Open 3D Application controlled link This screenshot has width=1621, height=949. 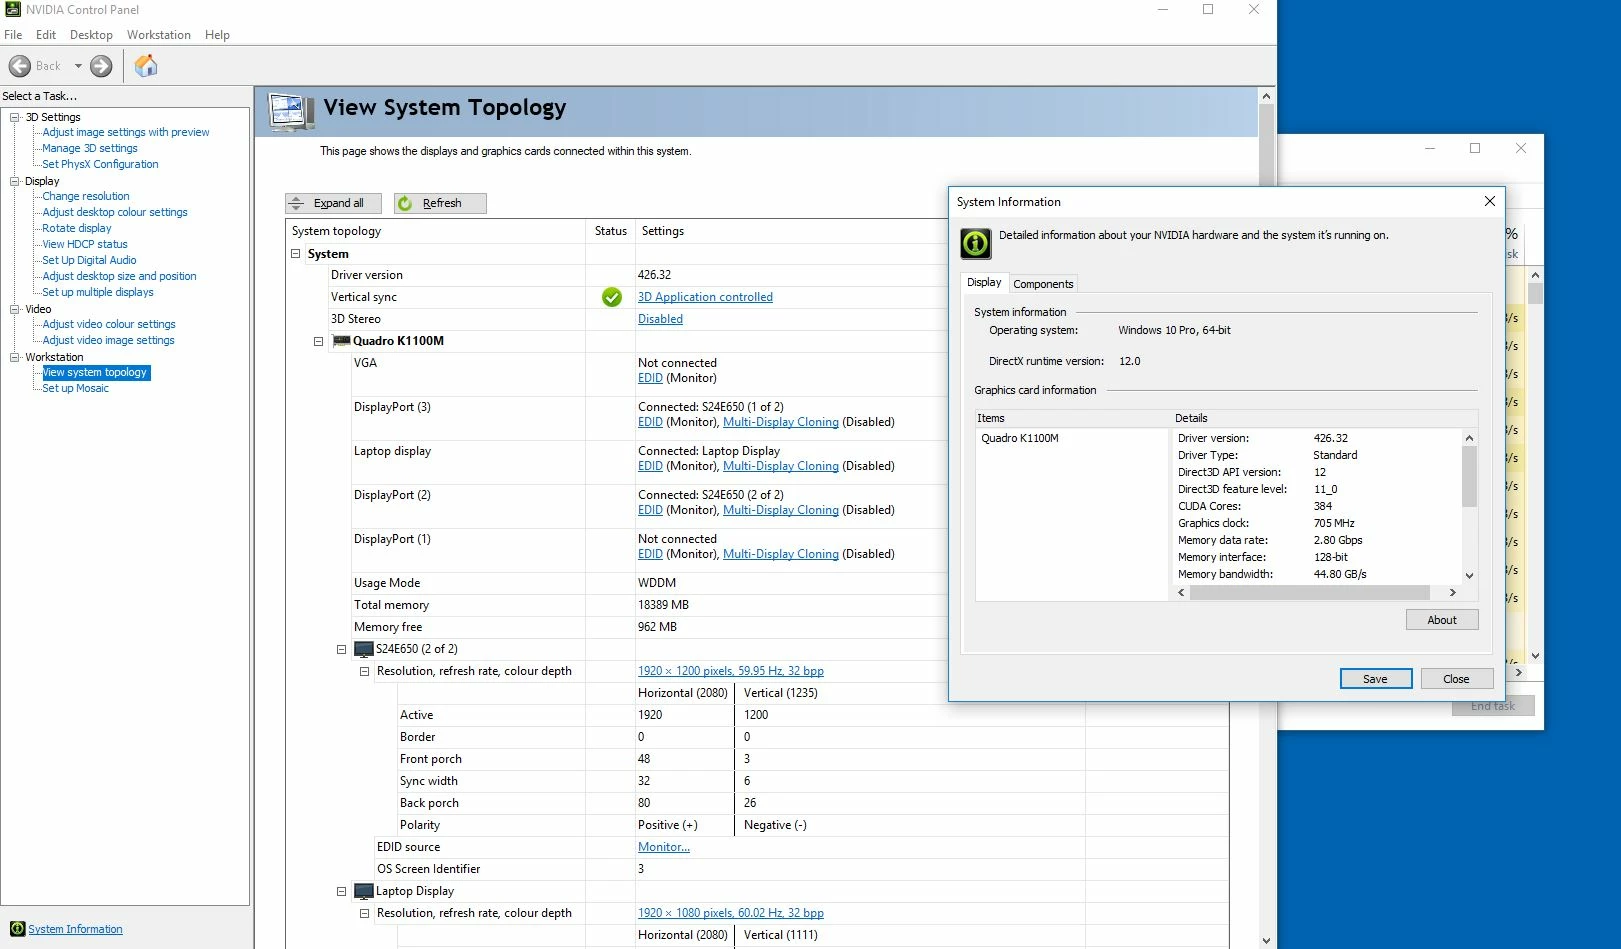(705, 297)
